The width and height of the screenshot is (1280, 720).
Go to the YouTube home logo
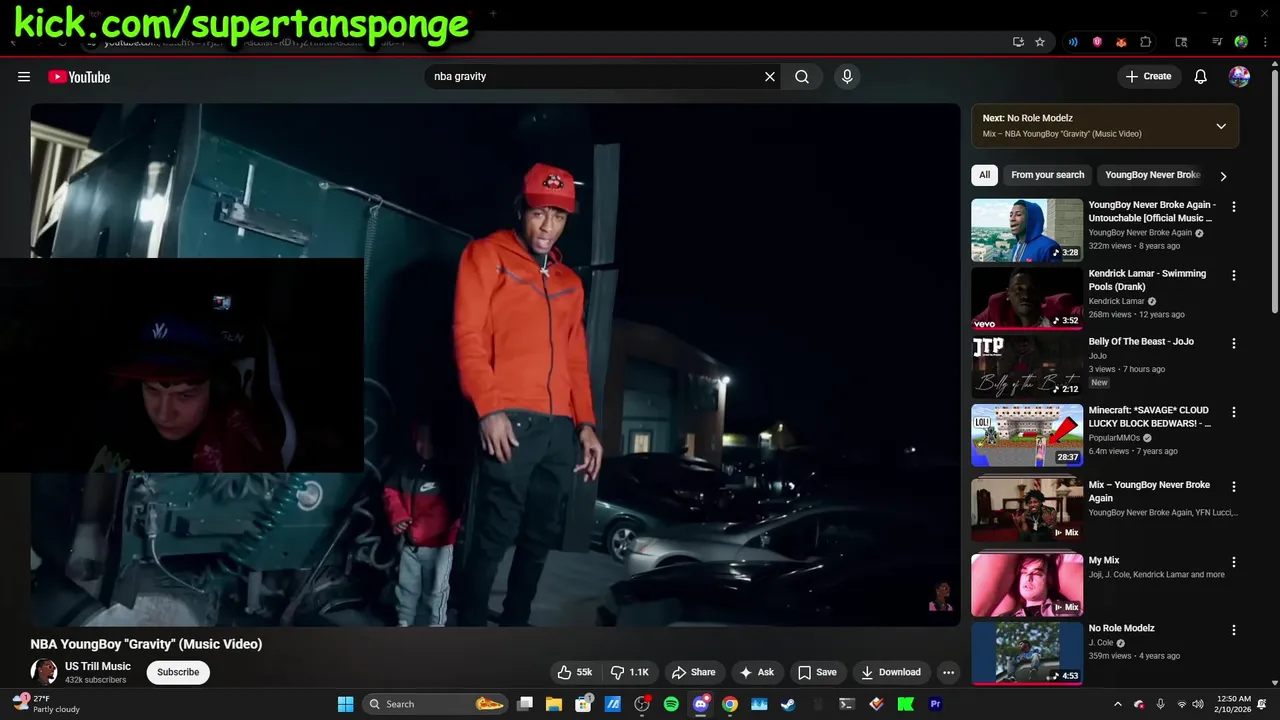(x=79, y=77)
